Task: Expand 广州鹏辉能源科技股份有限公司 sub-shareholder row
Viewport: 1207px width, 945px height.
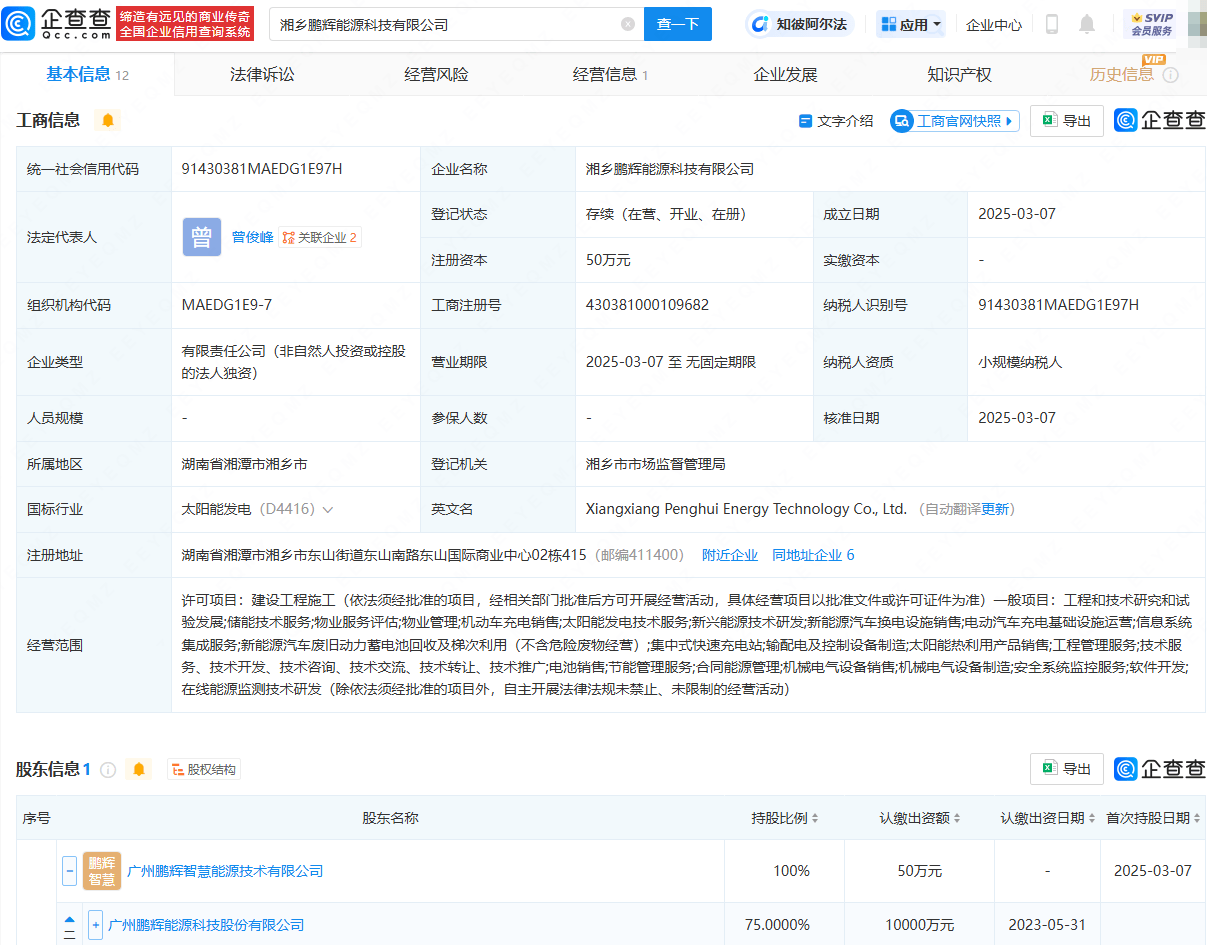Action: tap(96, 925)
